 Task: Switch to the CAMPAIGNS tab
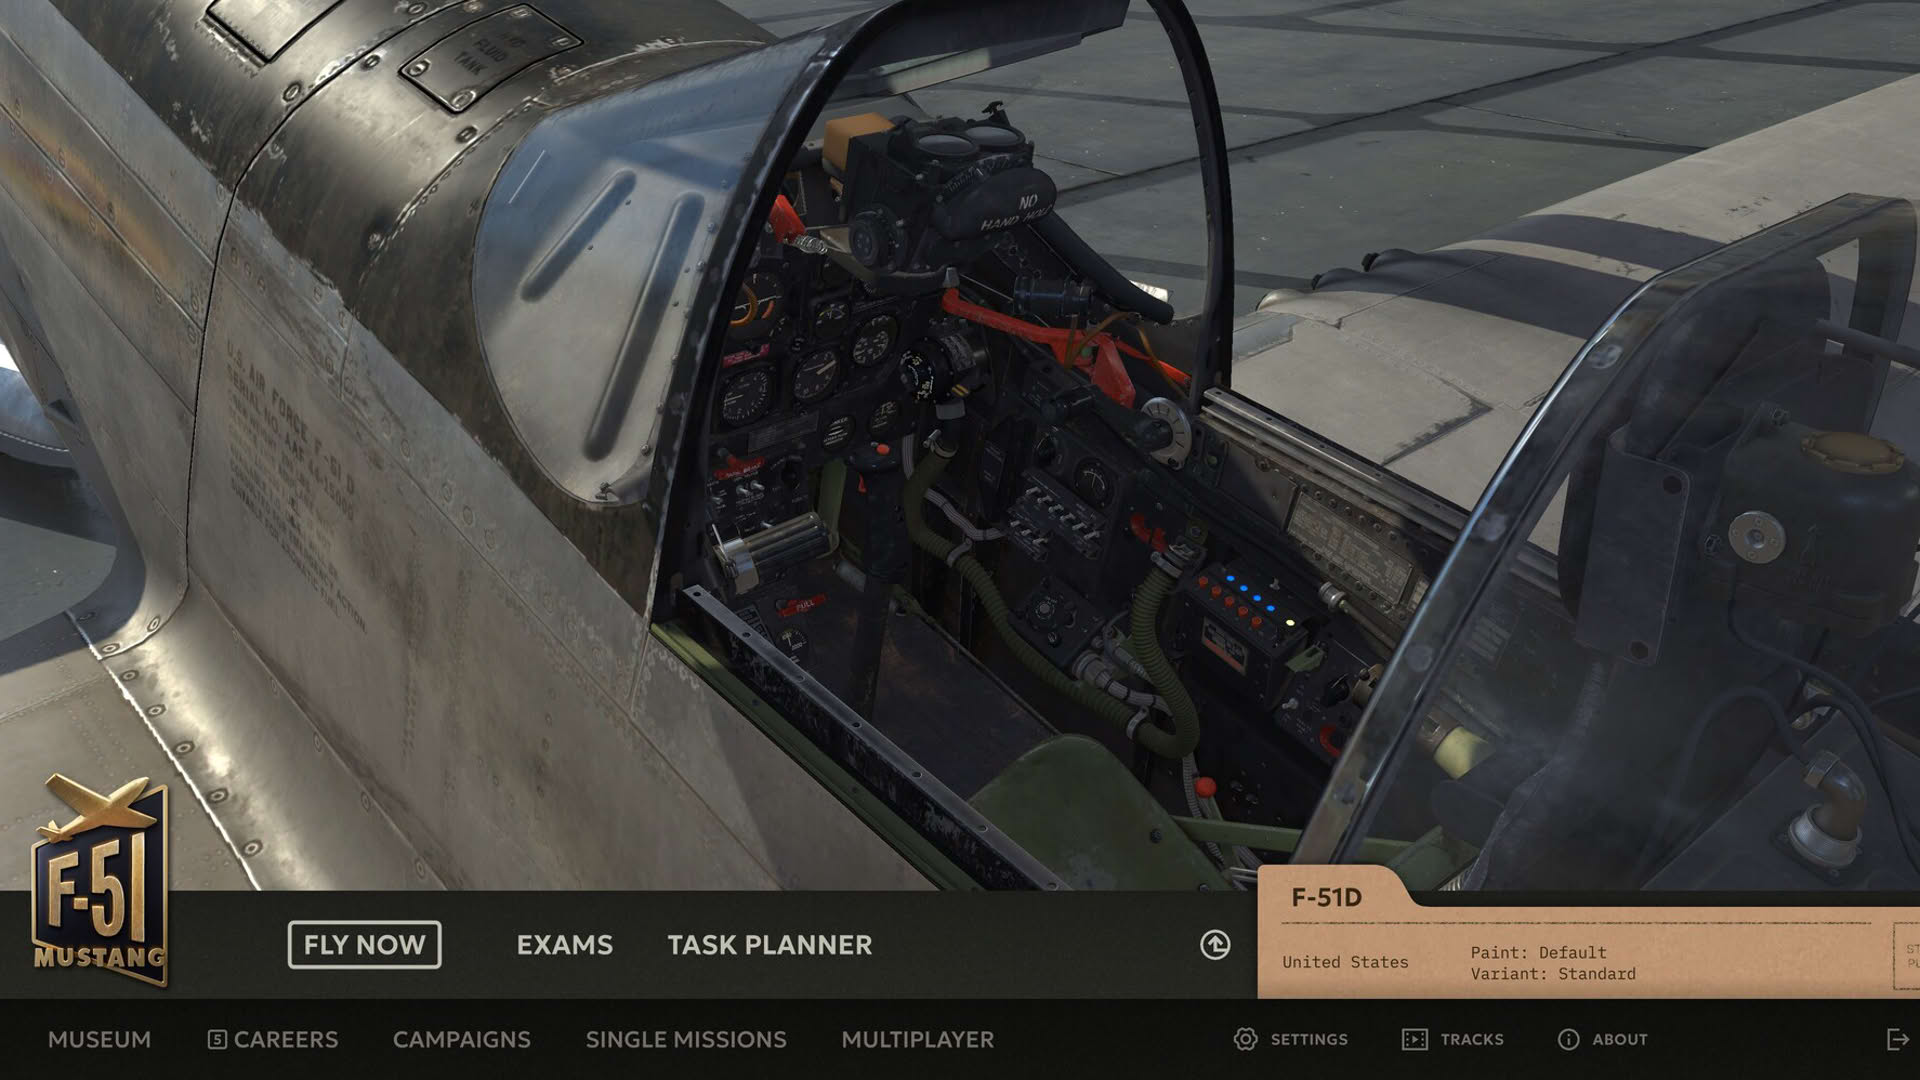coord(461,1040)
